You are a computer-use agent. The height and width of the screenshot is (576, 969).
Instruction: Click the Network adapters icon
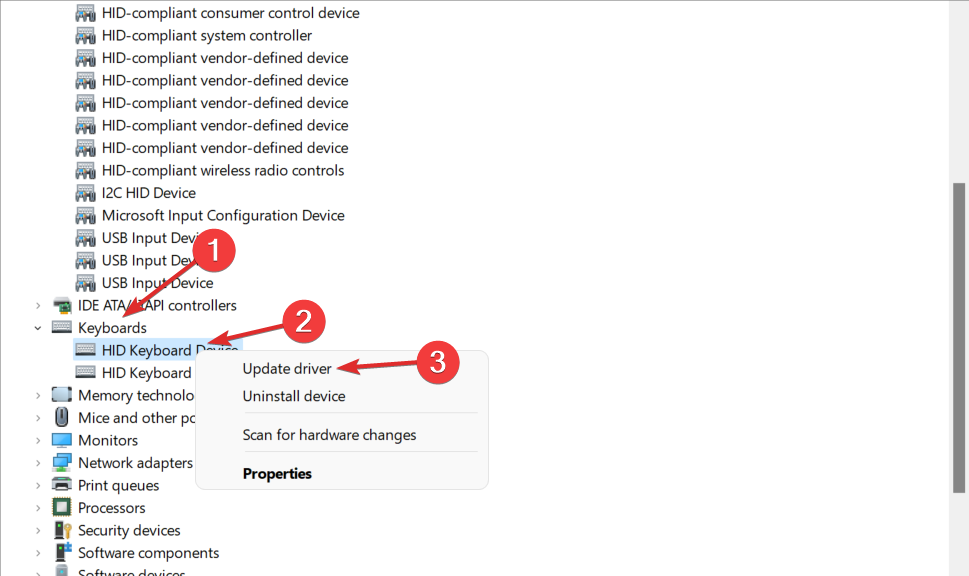click(62, 463)
